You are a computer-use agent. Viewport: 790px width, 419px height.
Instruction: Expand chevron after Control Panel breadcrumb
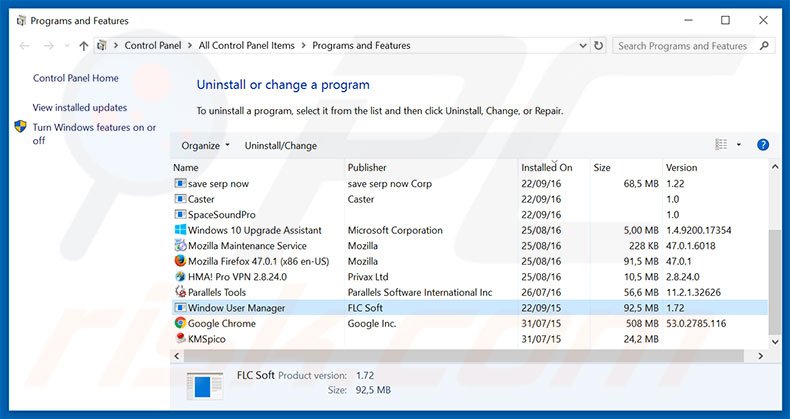click(190, 45)
